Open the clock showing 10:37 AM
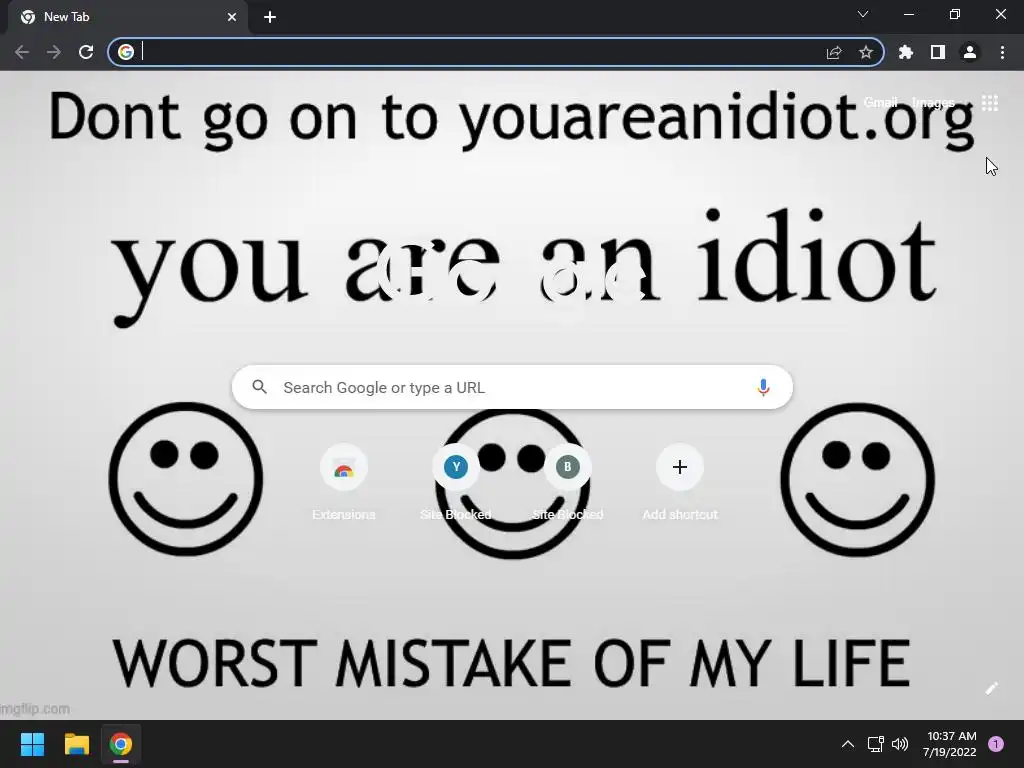1024x768 pixels. click(x=950, y=744)
